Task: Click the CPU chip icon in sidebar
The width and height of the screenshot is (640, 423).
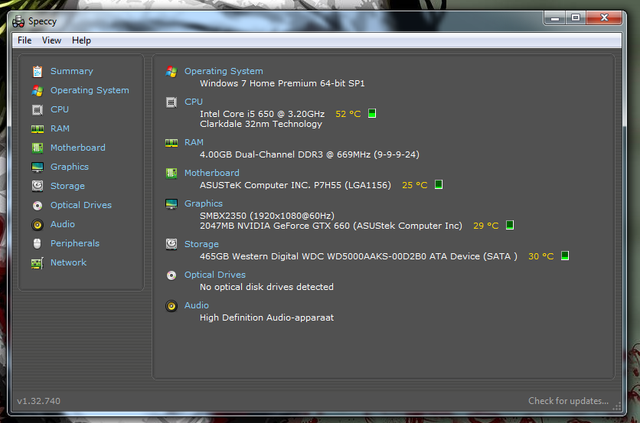Action: pos(37,110)
